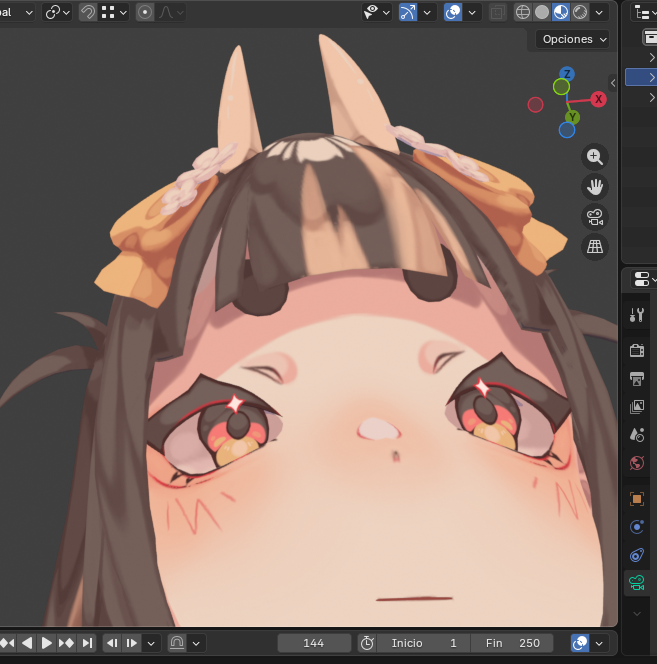The width and height of the screenshot is (657, 664).
Task: Open the proportional falloff curve dropdown
Action: click(x=171, y=13)
